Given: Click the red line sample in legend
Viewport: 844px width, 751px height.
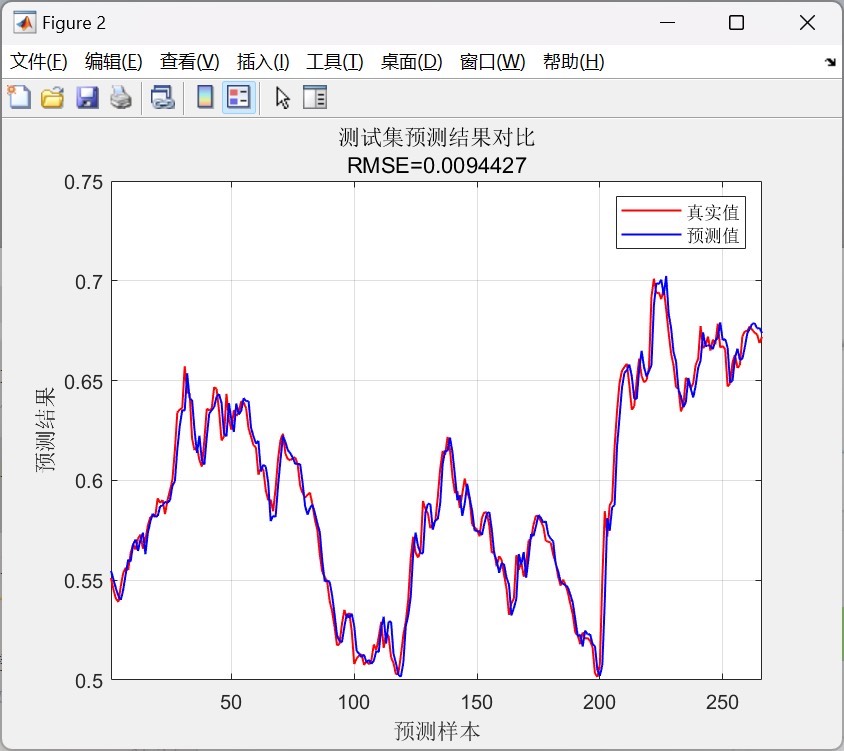Looking at the screenshot, I should [651, 210].
